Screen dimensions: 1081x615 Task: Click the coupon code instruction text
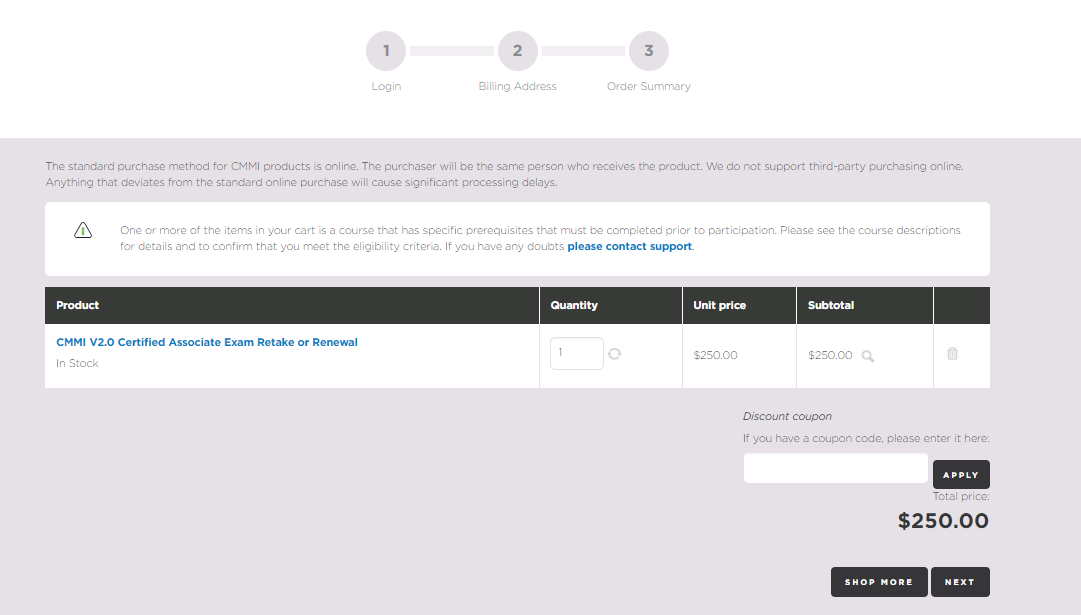point(866,438)
